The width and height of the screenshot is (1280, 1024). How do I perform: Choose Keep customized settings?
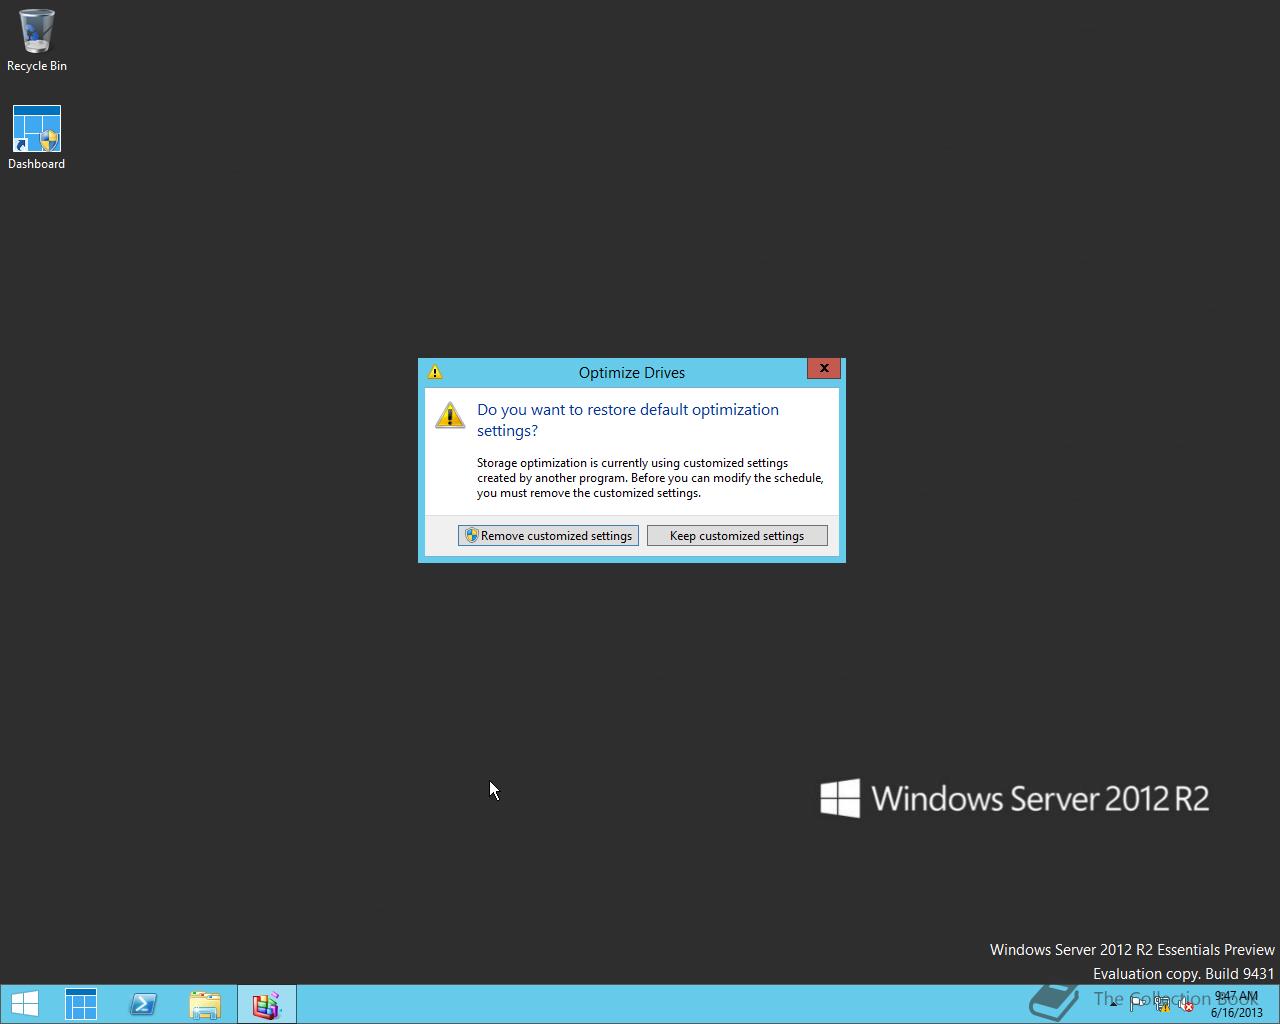pyautogui.click(x=737, y=536)
